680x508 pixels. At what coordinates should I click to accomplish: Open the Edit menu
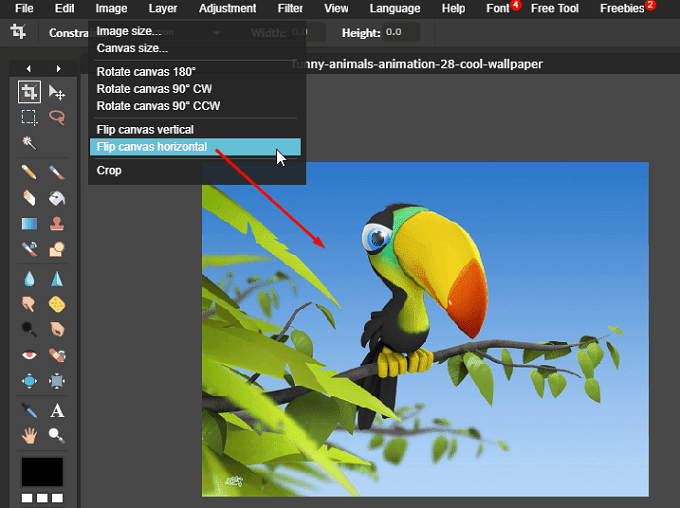click(64, 8)
